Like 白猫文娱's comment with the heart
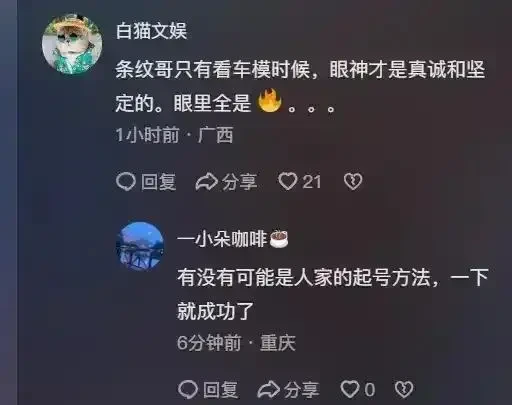The height and width of the screenshot is (405, 512). click(288, 182)
